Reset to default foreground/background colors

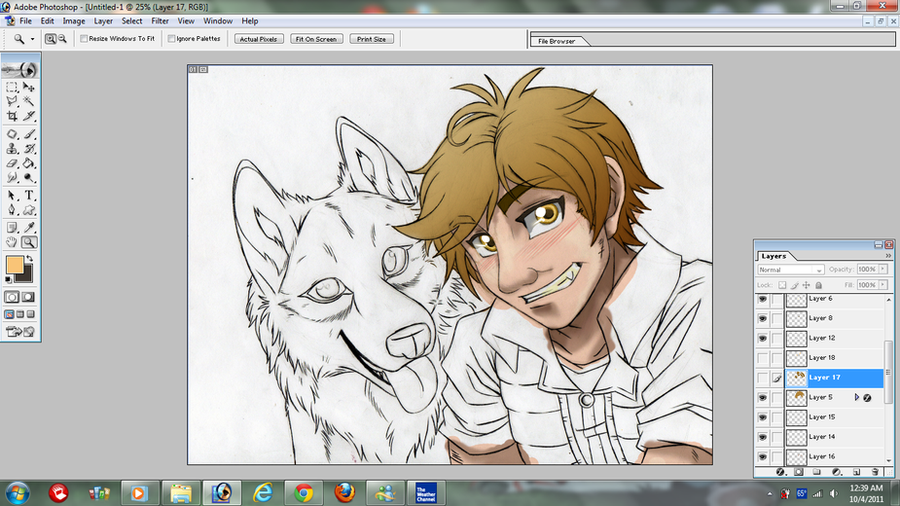(x=8, y=279)
